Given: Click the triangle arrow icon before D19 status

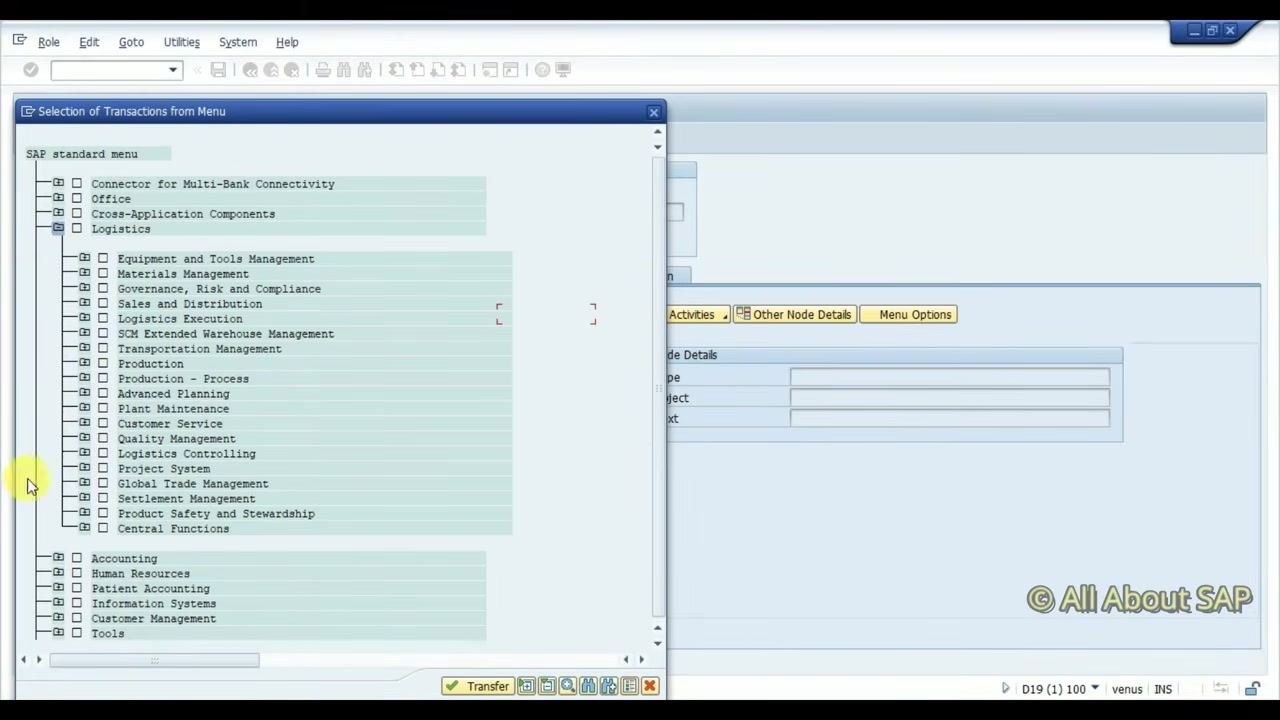Looking at the screenshot, I should click(1006, 689).
